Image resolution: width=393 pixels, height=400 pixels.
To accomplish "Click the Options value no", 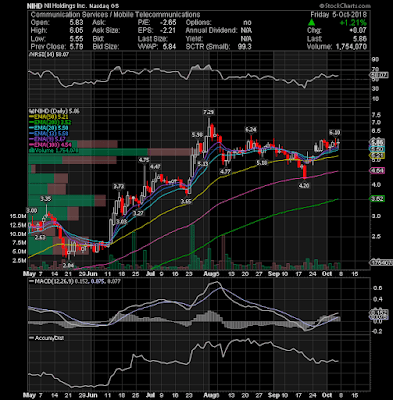I will (247, 23).
